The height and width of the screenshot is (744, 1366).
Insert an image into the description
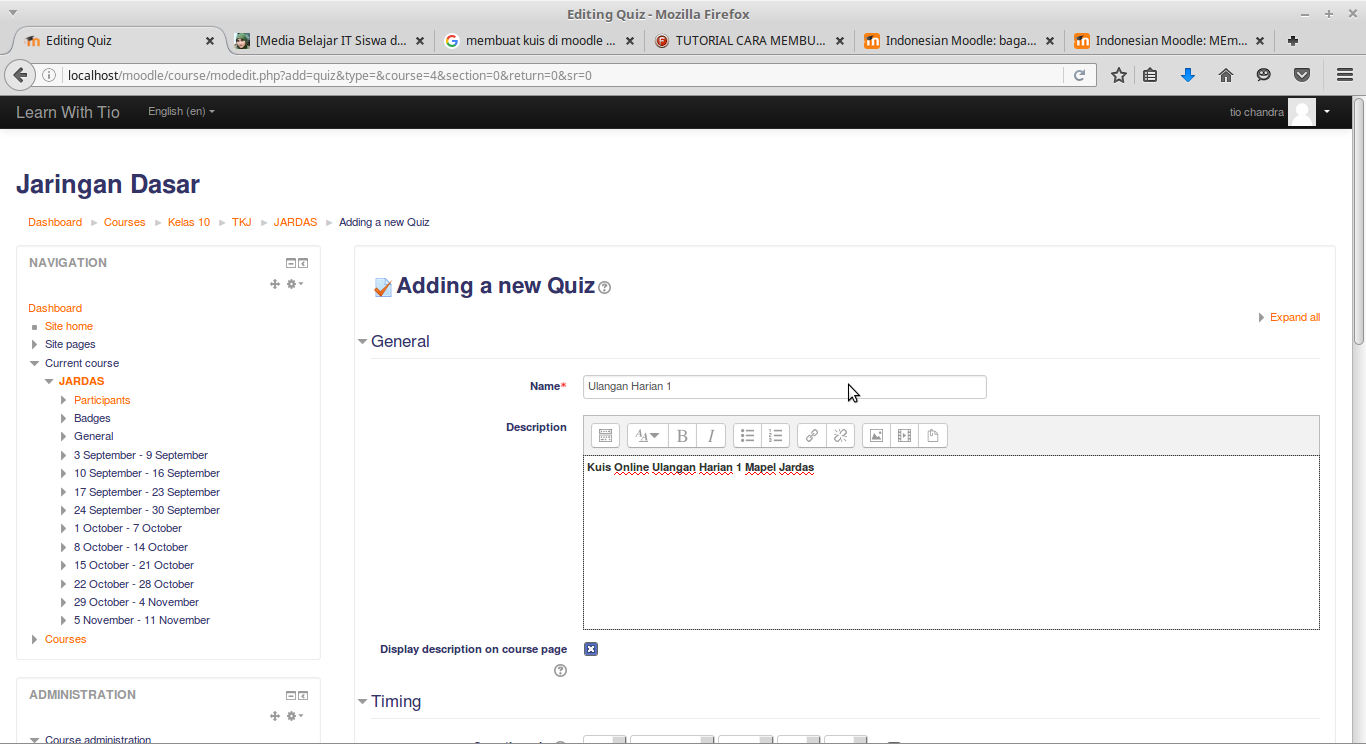[875, 435]
